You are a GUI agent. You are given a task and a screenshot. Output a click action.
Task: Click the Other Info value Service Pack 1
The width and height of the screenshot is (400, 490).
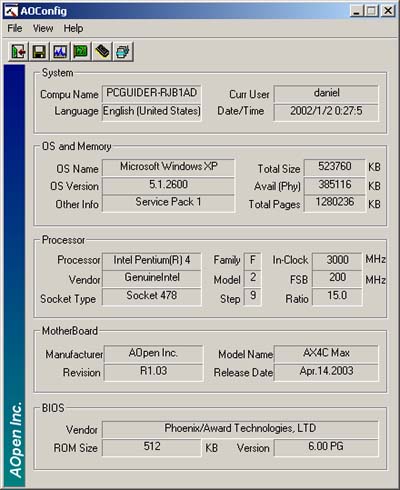168,203
